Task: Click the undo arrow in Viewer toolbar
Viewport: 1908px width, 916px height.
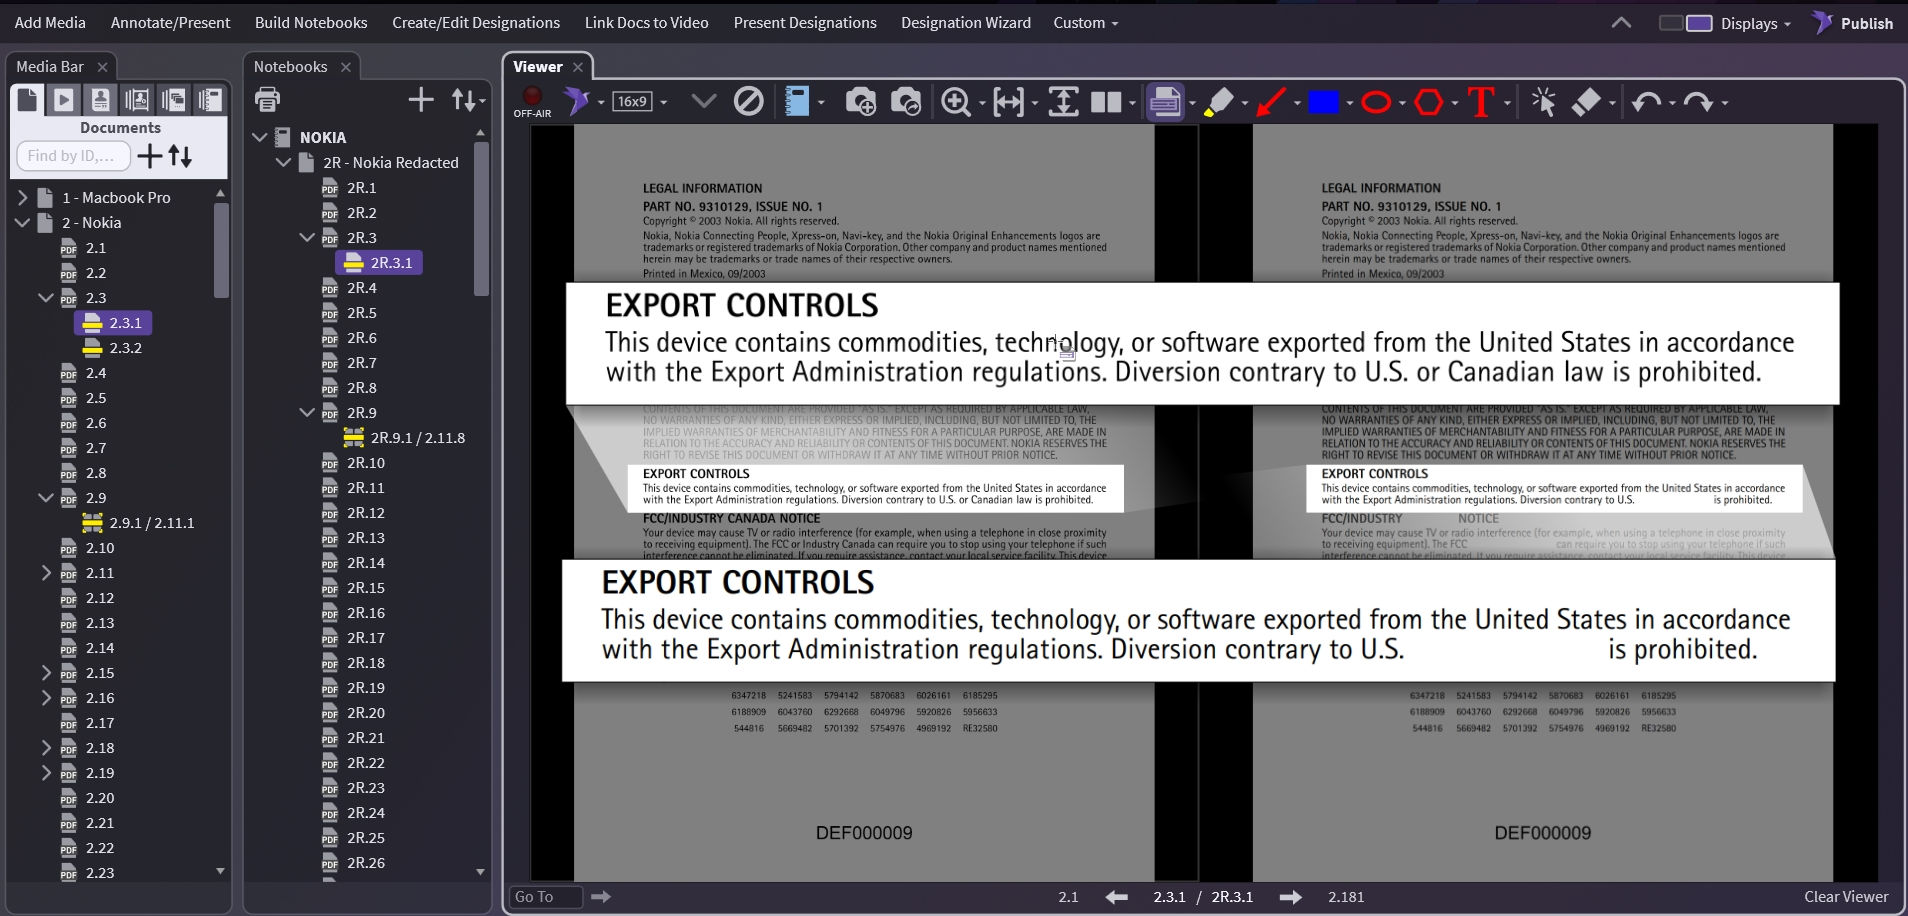Action: (1645, 102)
